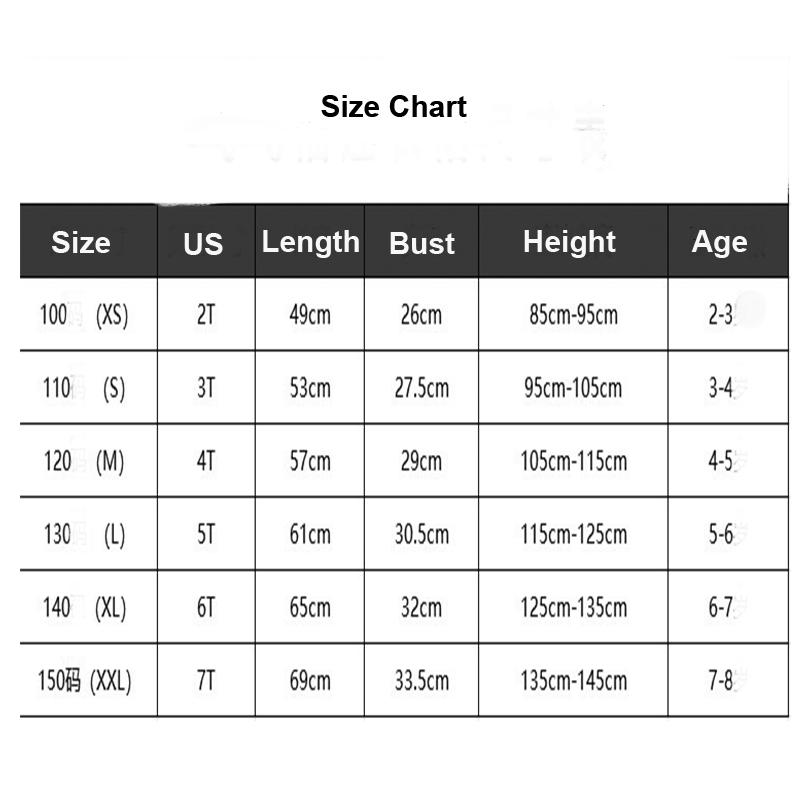The image size is (800, 800).
Task: Select the 100 (XS) size cell
Action: tap(85, 315)
